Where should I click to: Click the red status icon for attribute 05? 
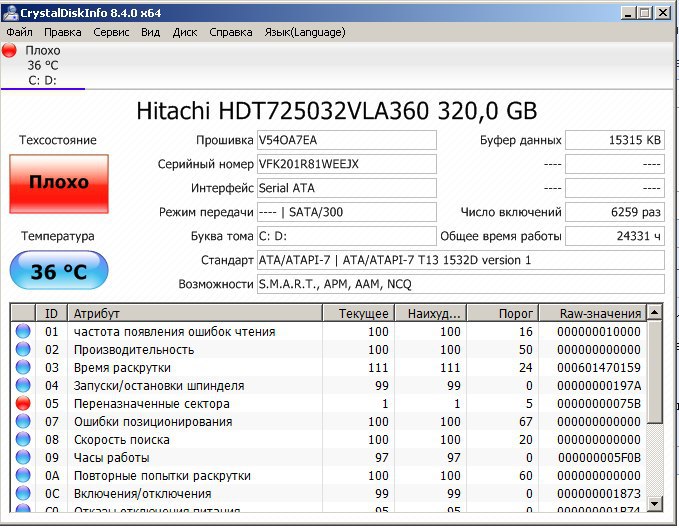click(23, 403)
